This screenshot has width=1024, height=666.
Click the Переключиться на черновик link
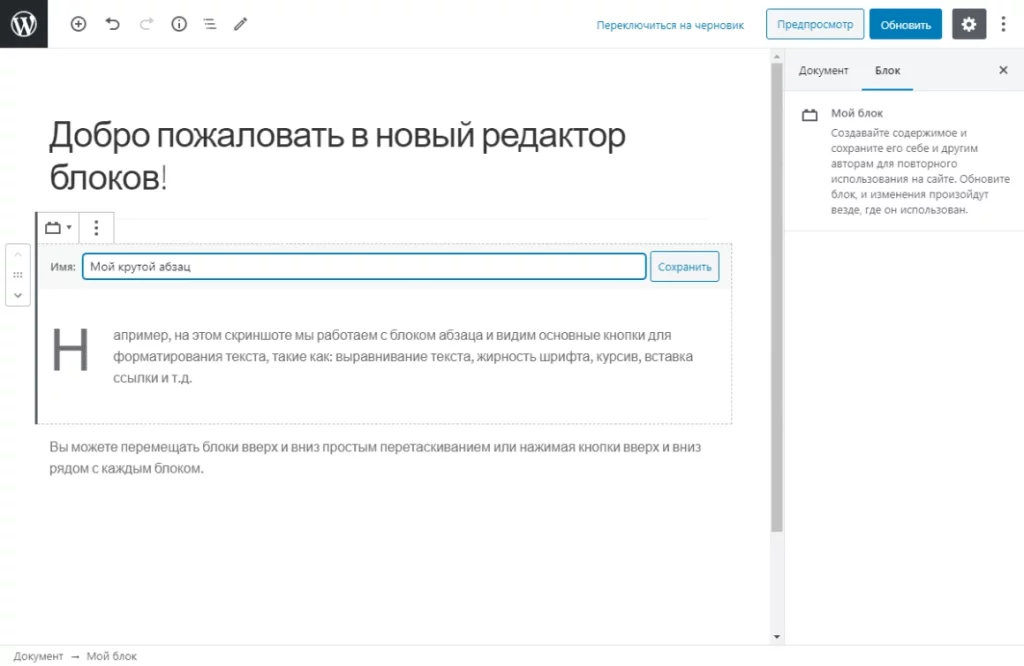tap(669, 24)
